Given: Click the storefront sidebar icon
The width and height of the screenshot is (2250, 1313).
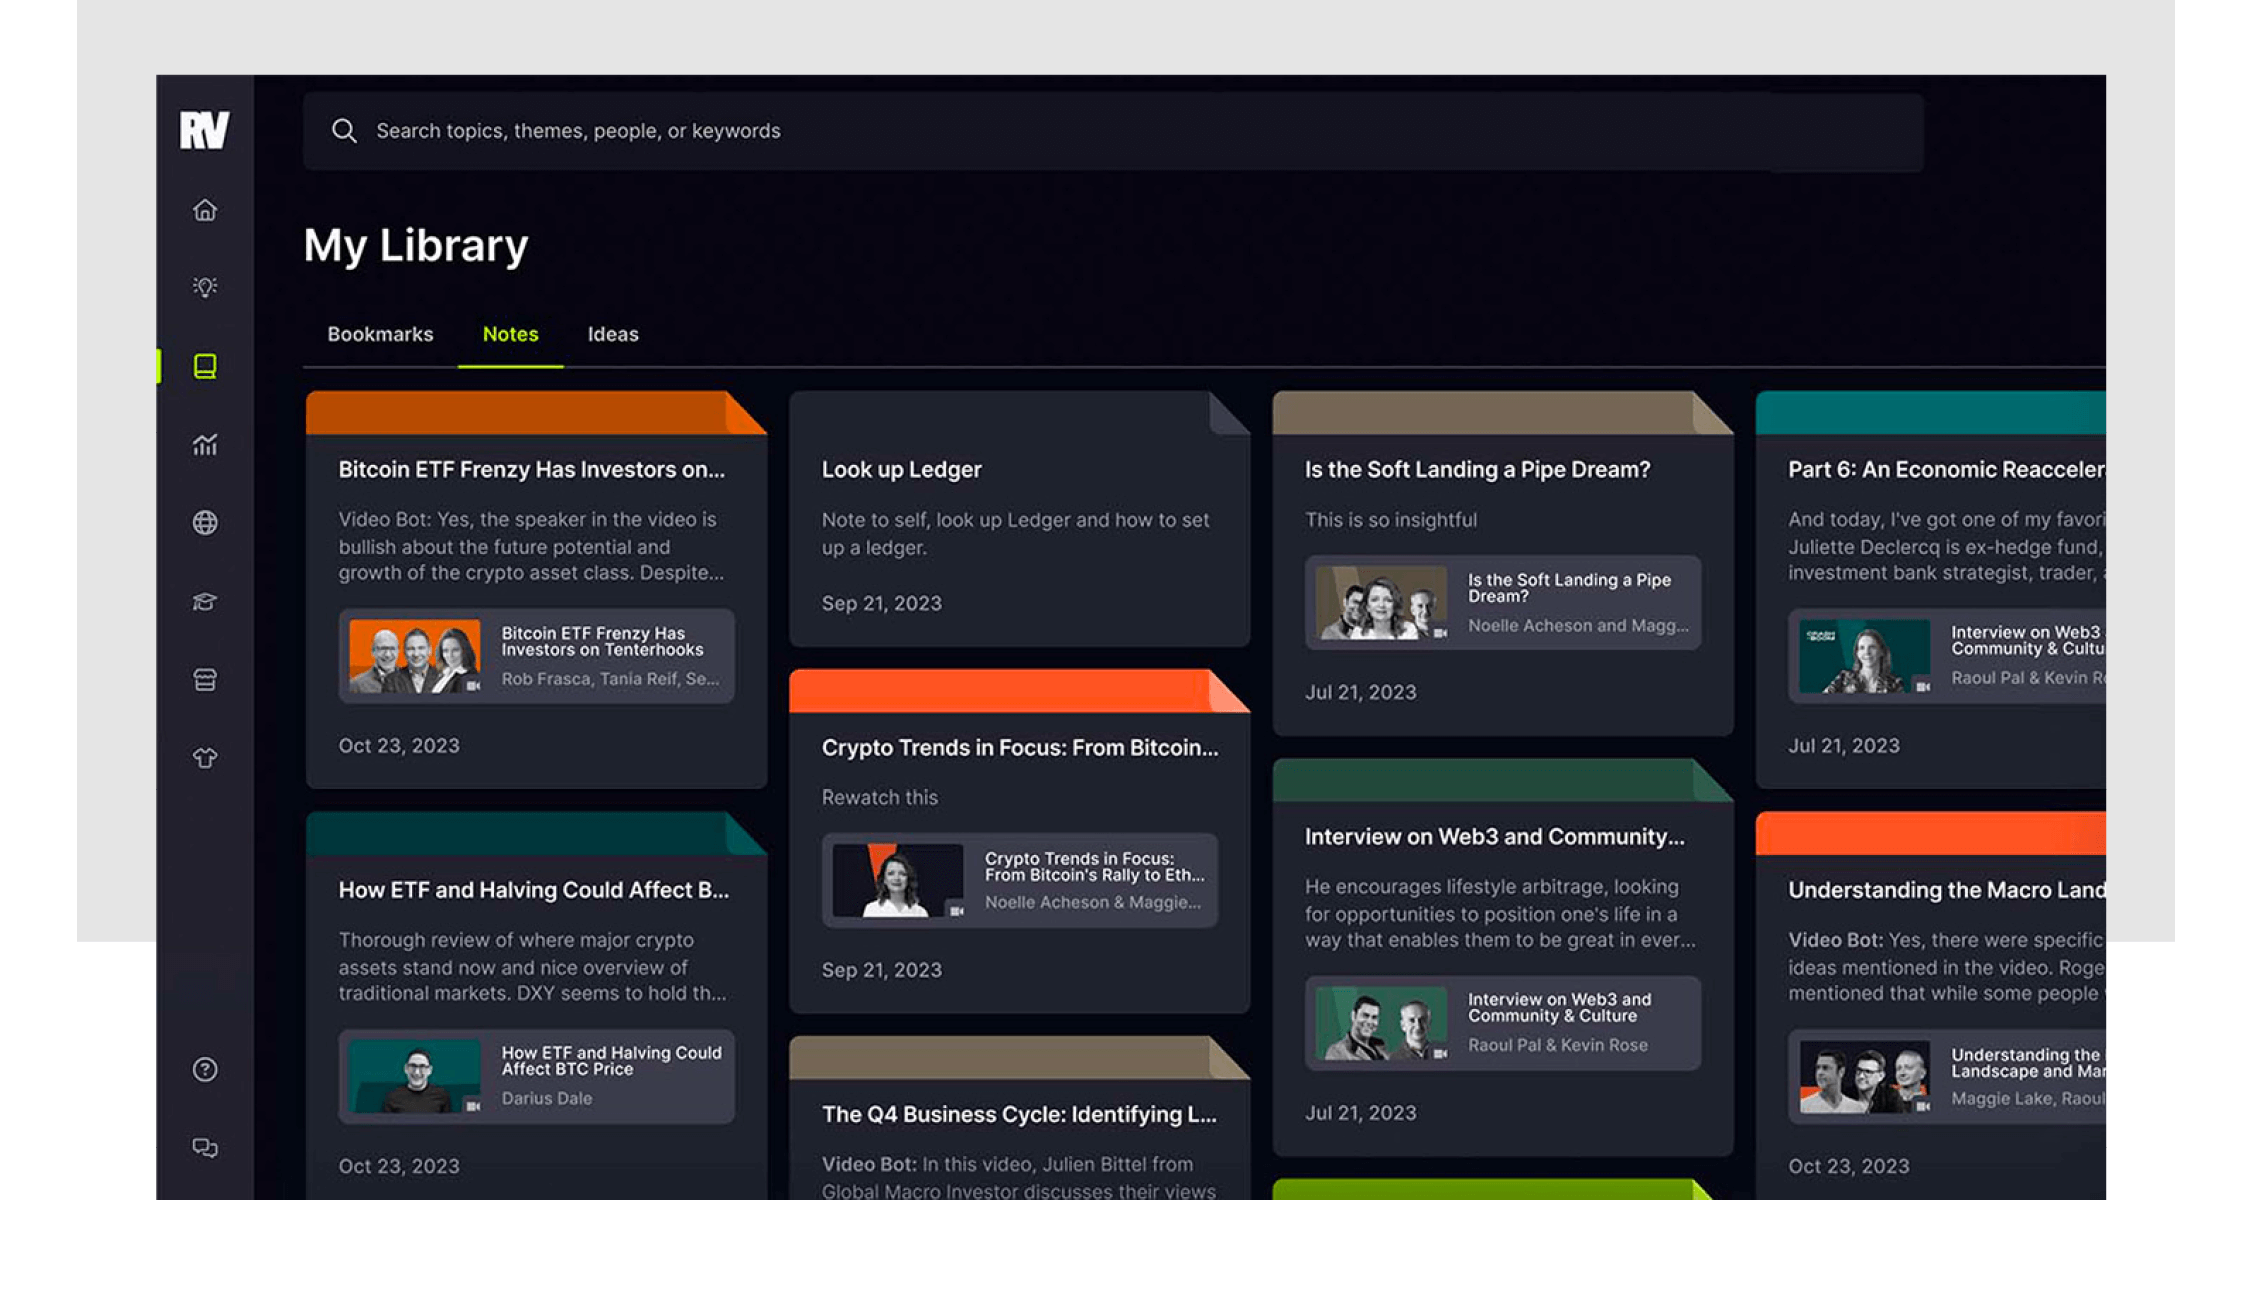Looking at the screenshot, I should pyautogui.click(x=205, y=680).
